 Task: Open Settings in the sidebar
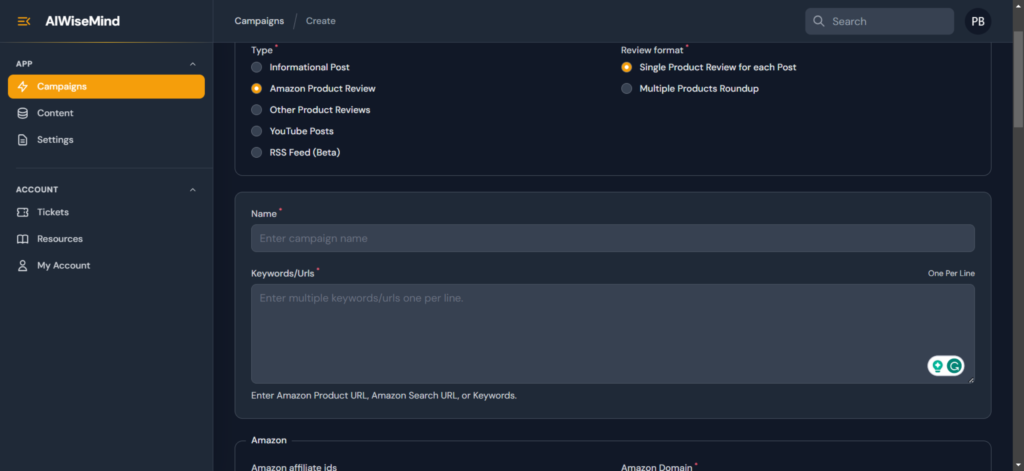tap(106, 140)
